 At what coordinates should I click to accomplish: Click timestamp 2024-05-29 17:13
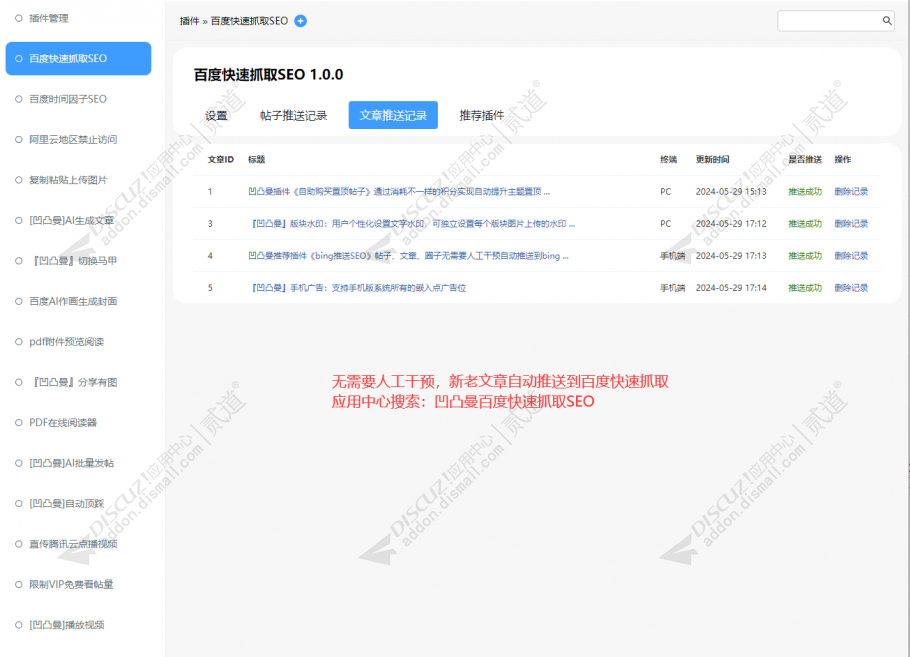(731, 256)
